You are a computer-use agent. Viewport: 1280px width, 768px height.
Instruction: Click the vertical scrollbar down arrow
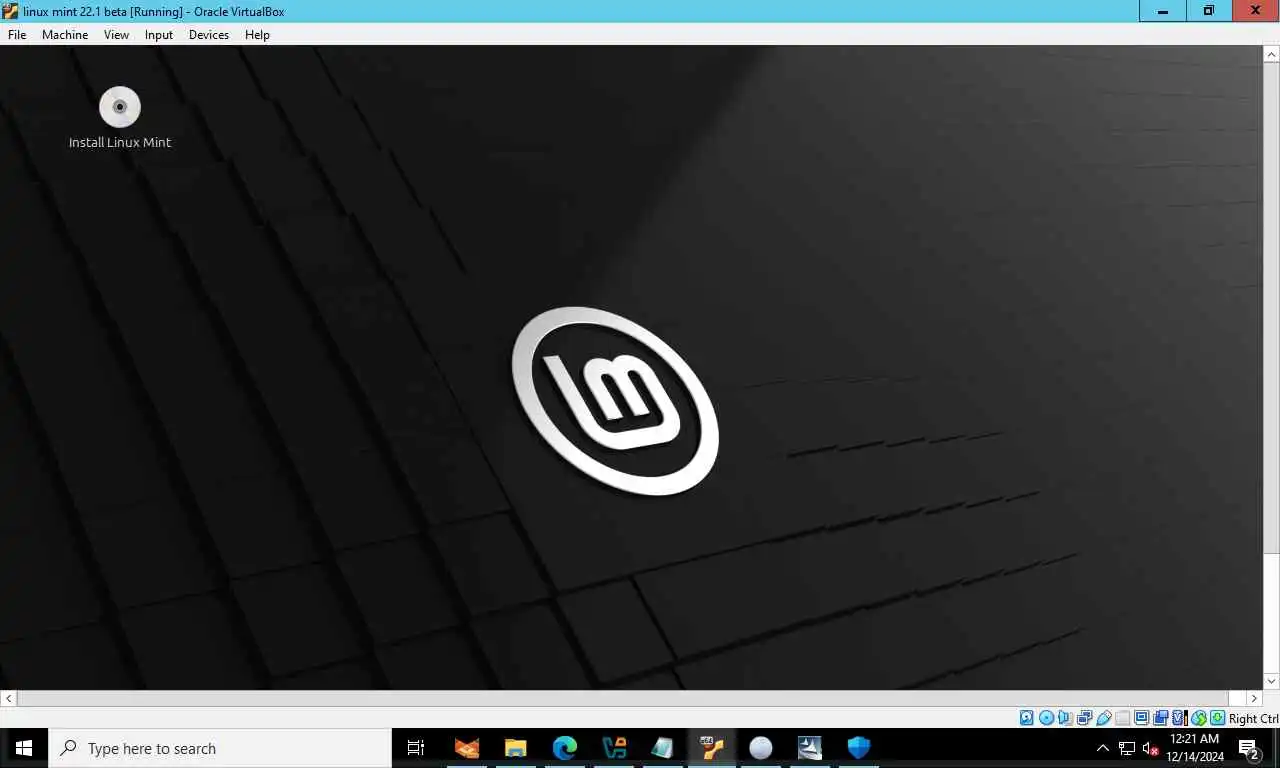pyautogui.click(x=1272, y=681)
